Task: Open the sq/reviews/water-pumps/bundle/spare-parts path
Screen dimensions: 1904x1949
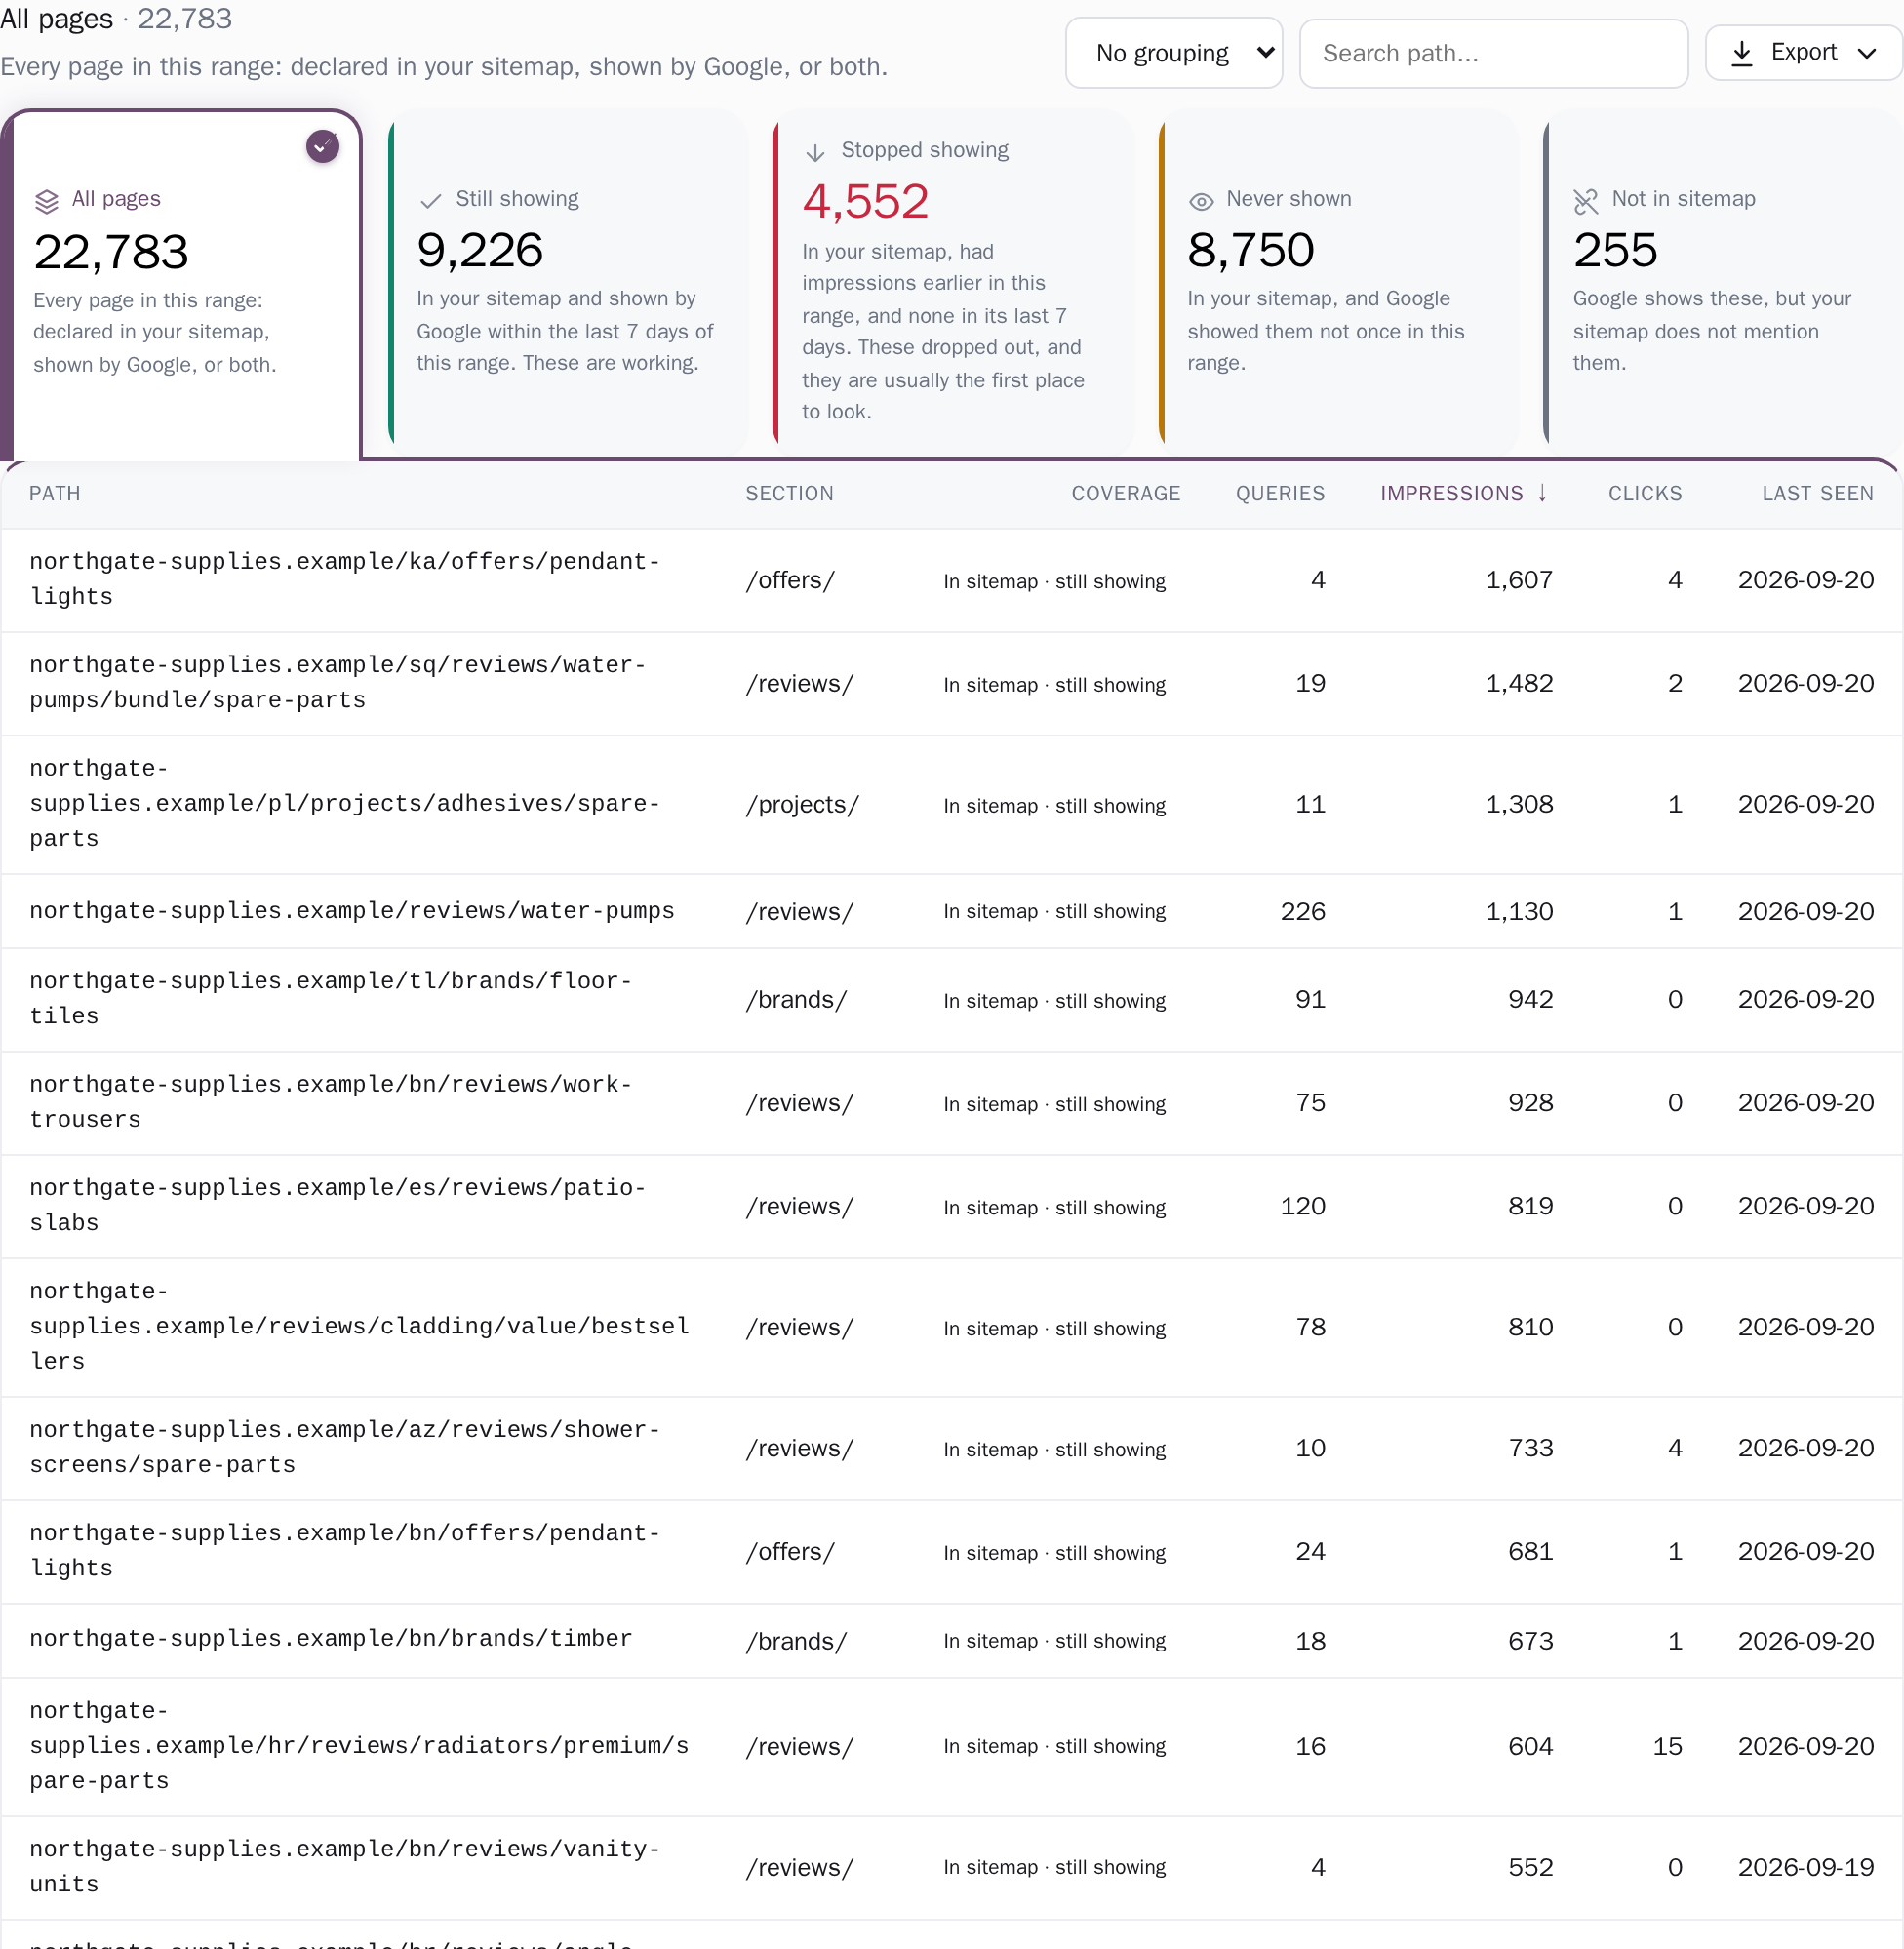Action: pos(338,682)
